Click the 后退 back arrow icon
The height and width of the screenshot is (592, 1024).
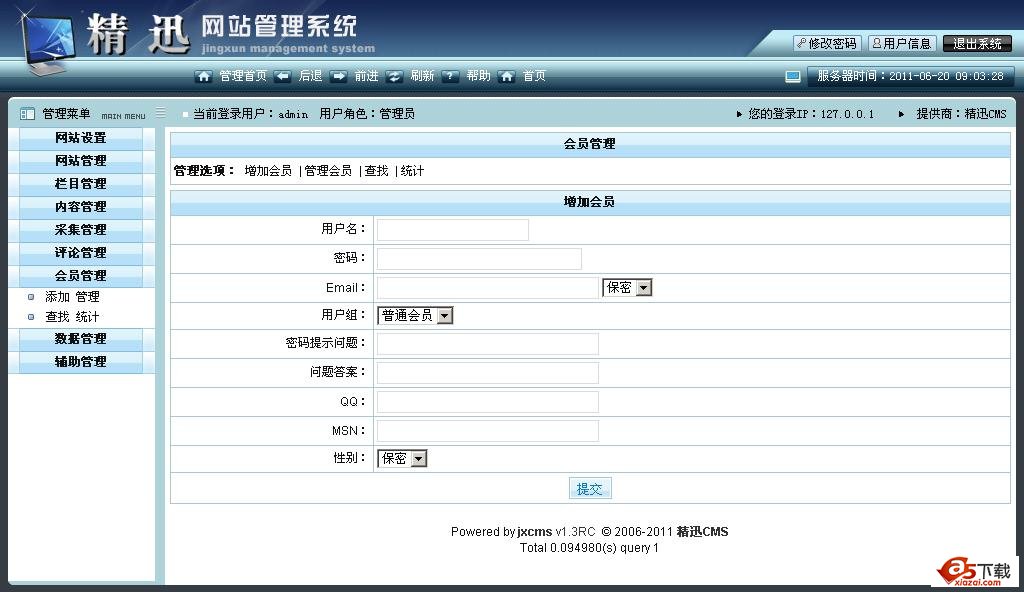pos(282,76)
